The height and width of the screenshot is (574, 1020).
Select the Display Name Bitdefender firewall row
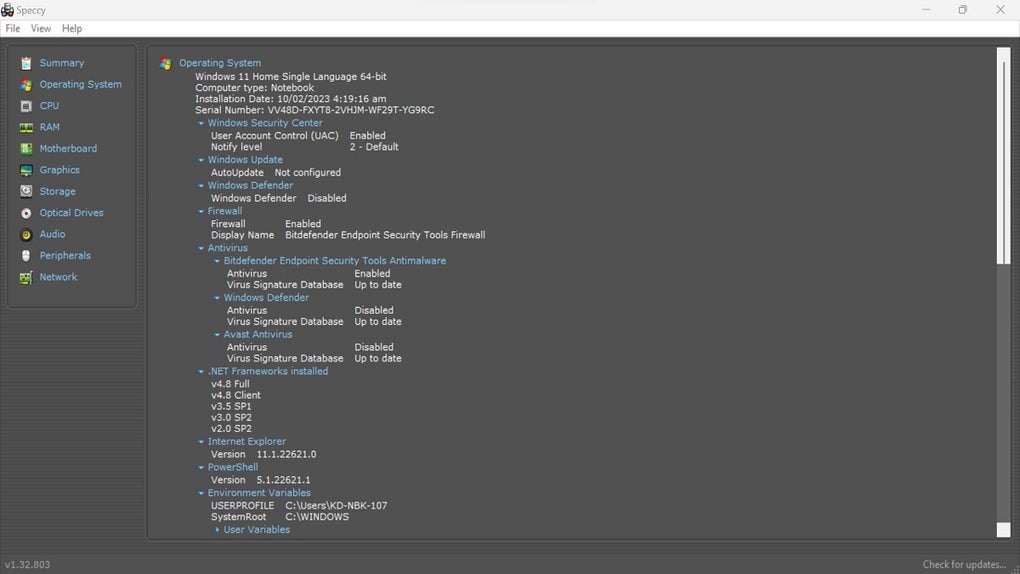click(x=348, y=235)
